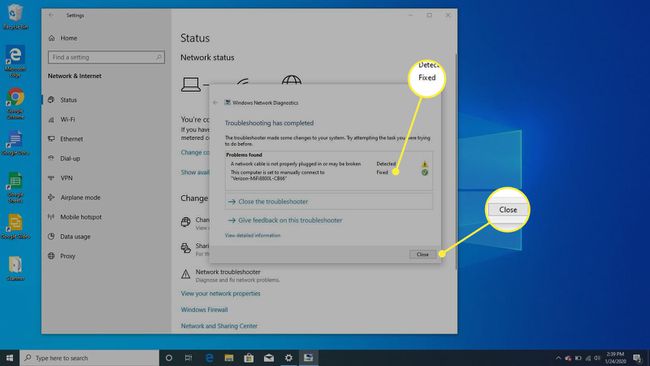Open Recycle Bin desktop icon
Viewport: 650px width, 366px height.
coord(15,17)
